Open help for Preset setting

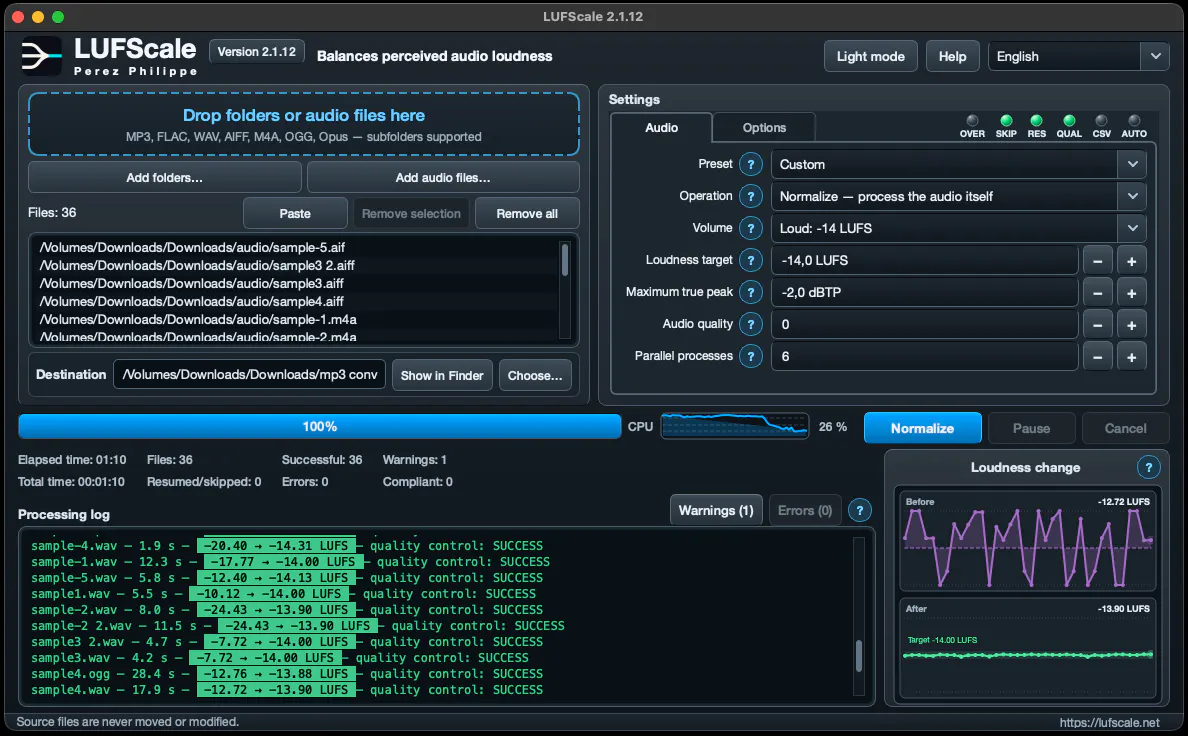point(750,164)
